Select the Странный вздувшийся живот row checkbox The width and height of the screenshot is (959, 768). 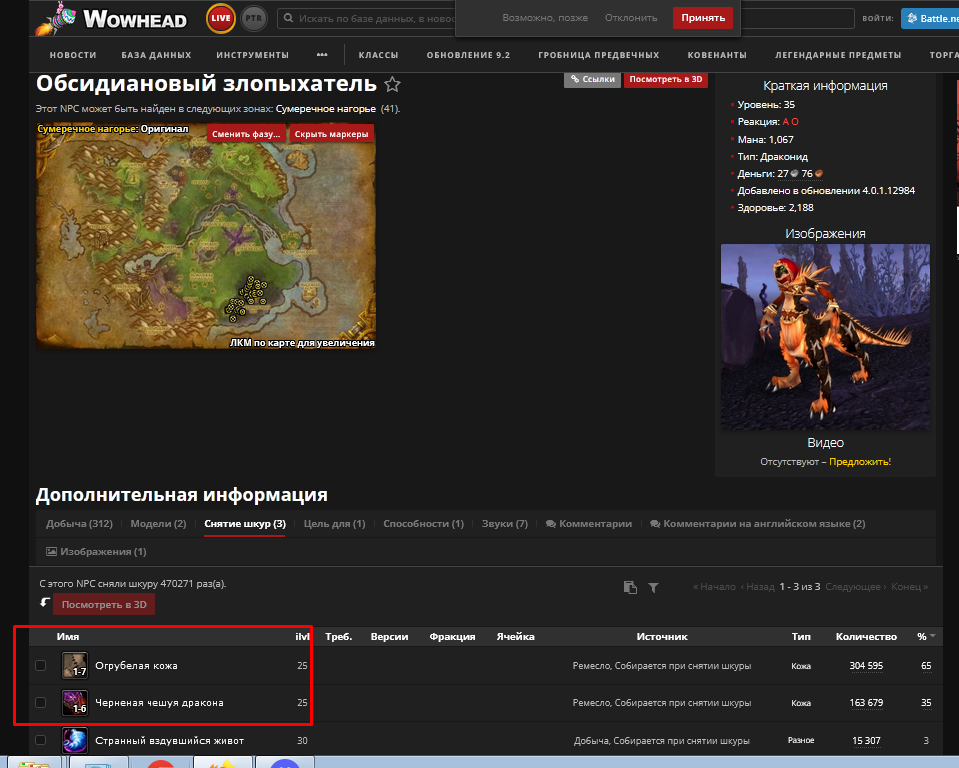(x=40, y=741)
